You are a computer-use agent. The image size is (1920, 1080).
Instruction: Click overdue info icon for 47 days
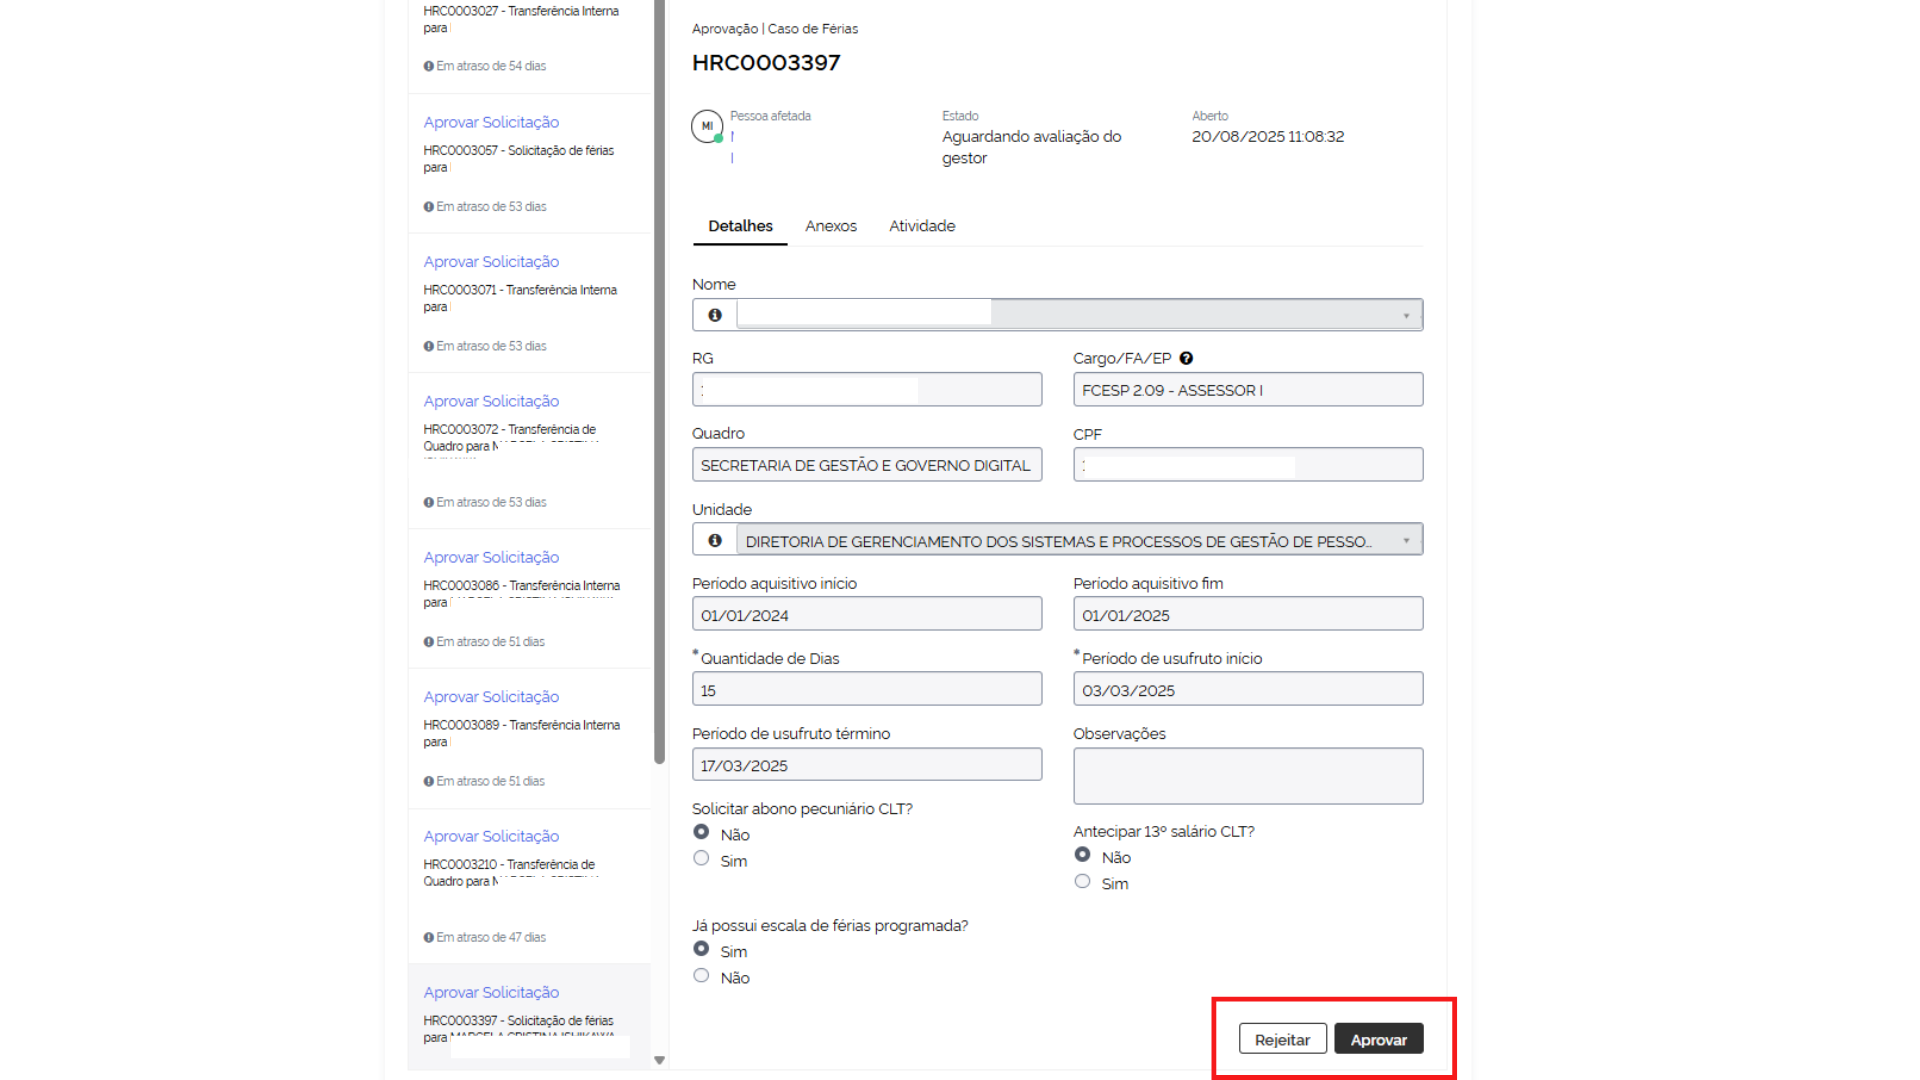(428, 938)
